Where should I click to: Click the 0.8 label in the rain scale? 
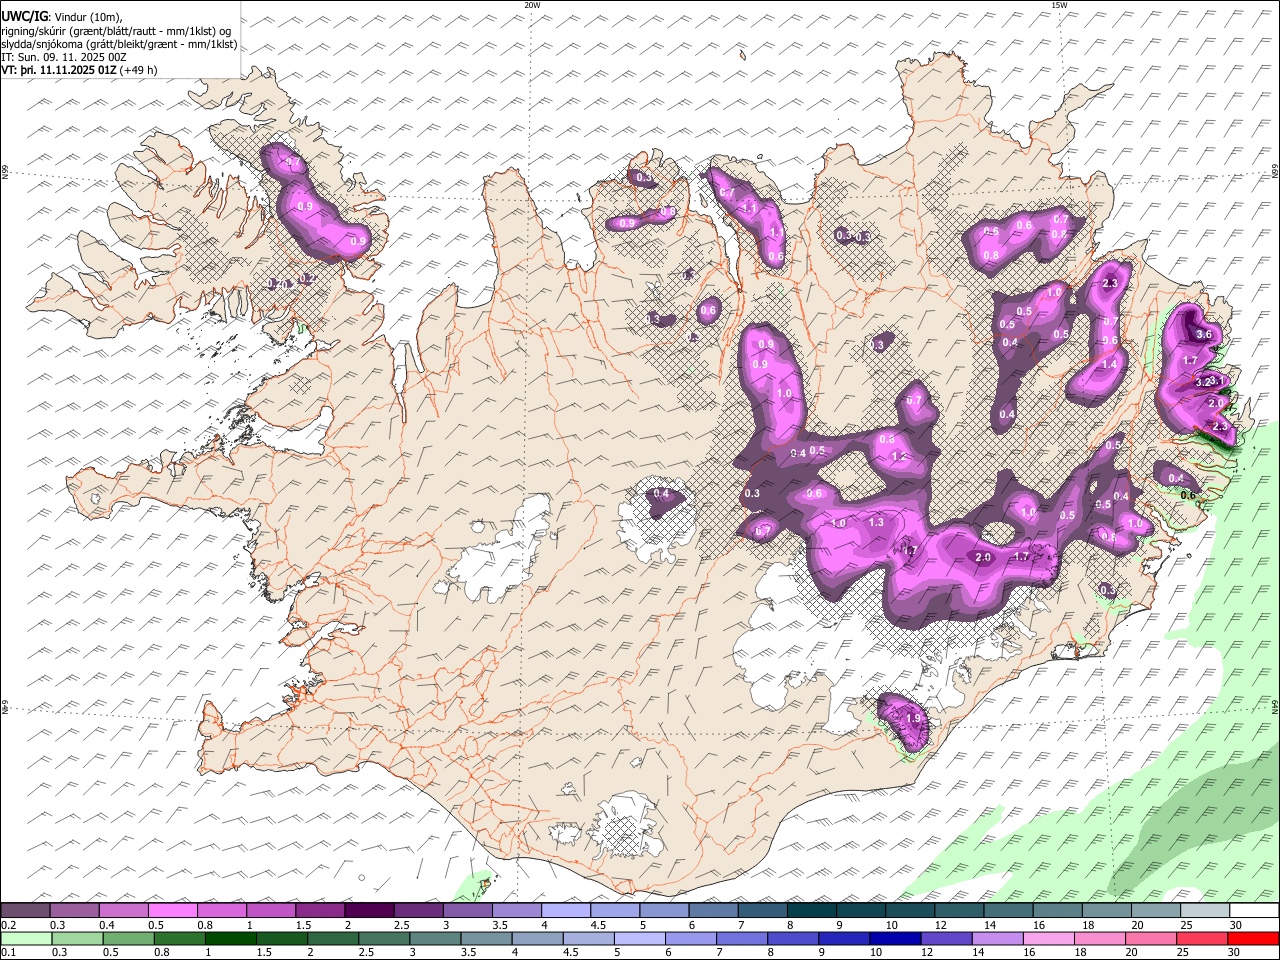pyautogui.click(x=161, y=953)
